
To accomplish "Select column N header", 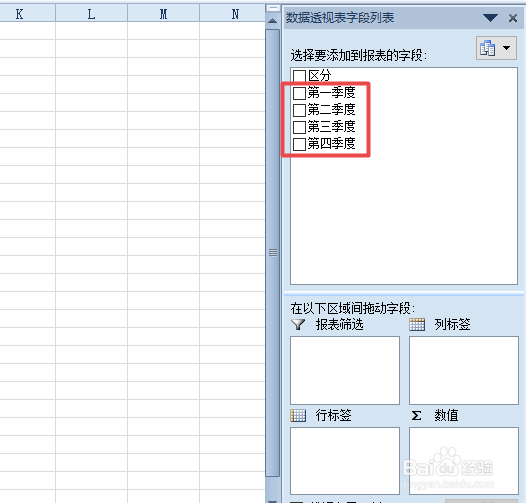I will click(233, 14).
